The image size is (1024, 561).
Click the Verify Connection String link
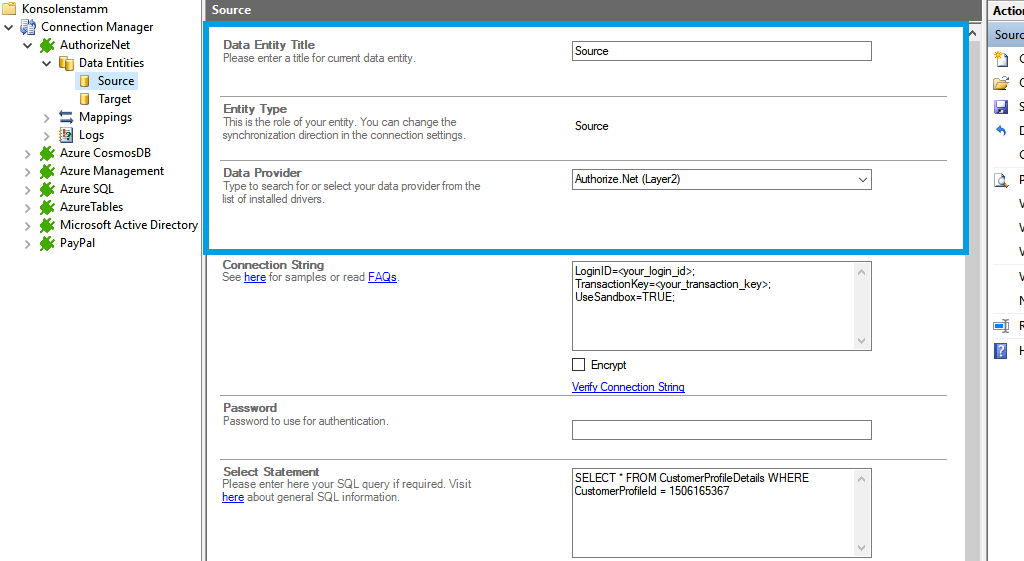tap(628, 387)
